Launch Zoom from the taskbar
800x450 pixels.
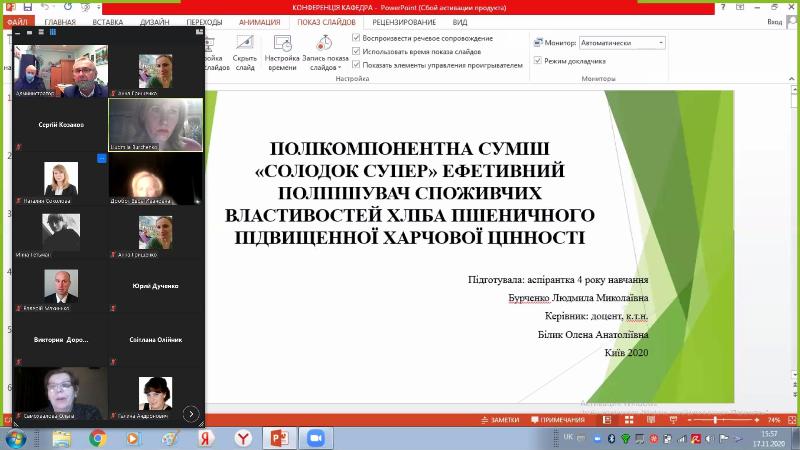coord(316,438)
